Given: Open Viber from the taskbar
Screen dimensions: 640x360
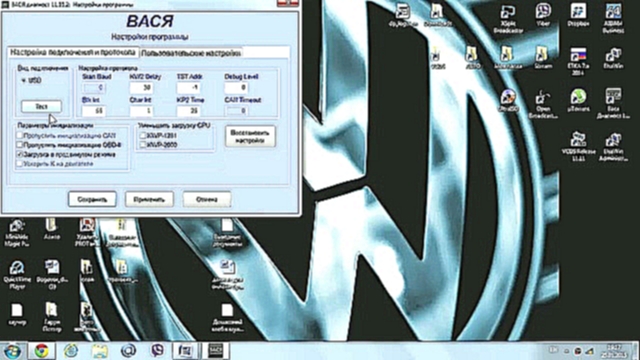Looking at the screenshot, I should pos(158,351).
